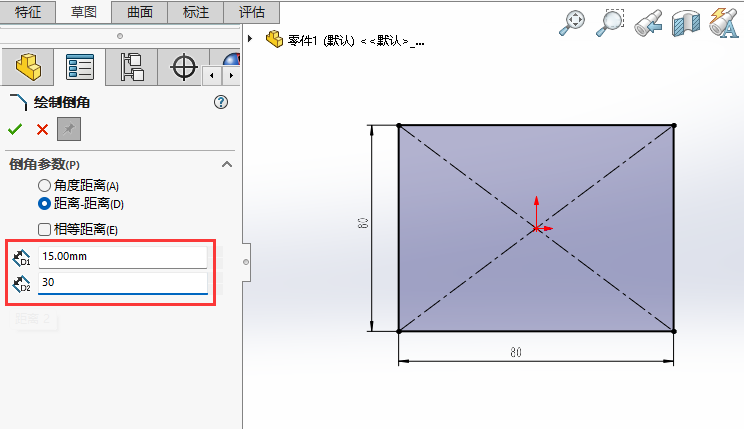Switch to the 特征 tab
This screenshot has width=744, height=429.
(28, 12)
